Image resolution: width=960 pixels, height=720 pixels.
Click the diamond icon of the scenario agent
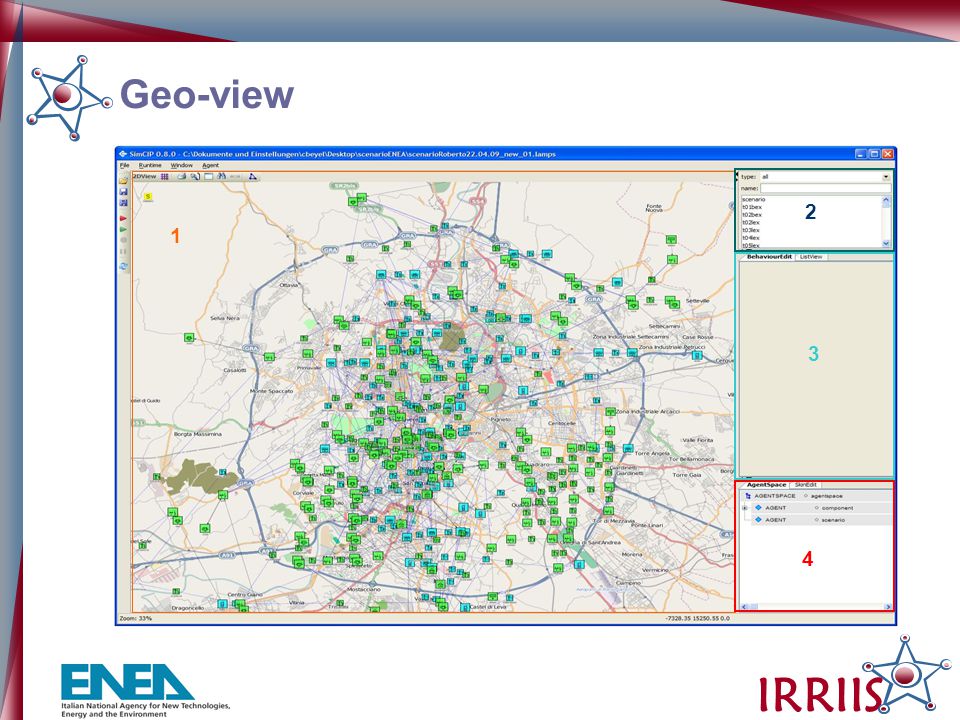pyautogui.click(x=759, y=519)
